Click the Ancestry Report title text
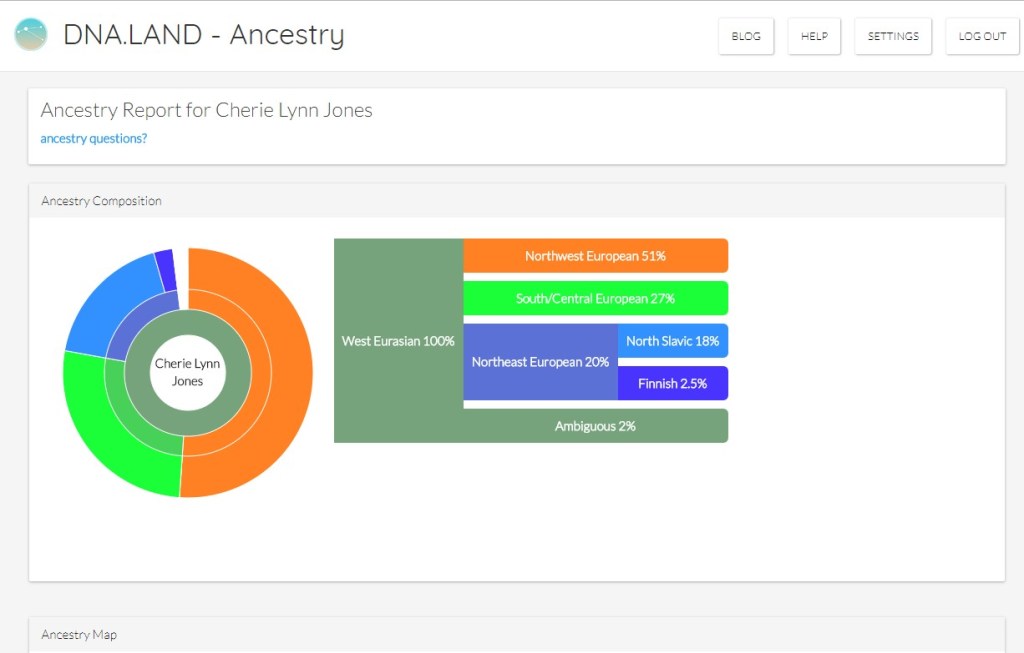Screen dimensions: 1024x653 (x=205, y=111)
